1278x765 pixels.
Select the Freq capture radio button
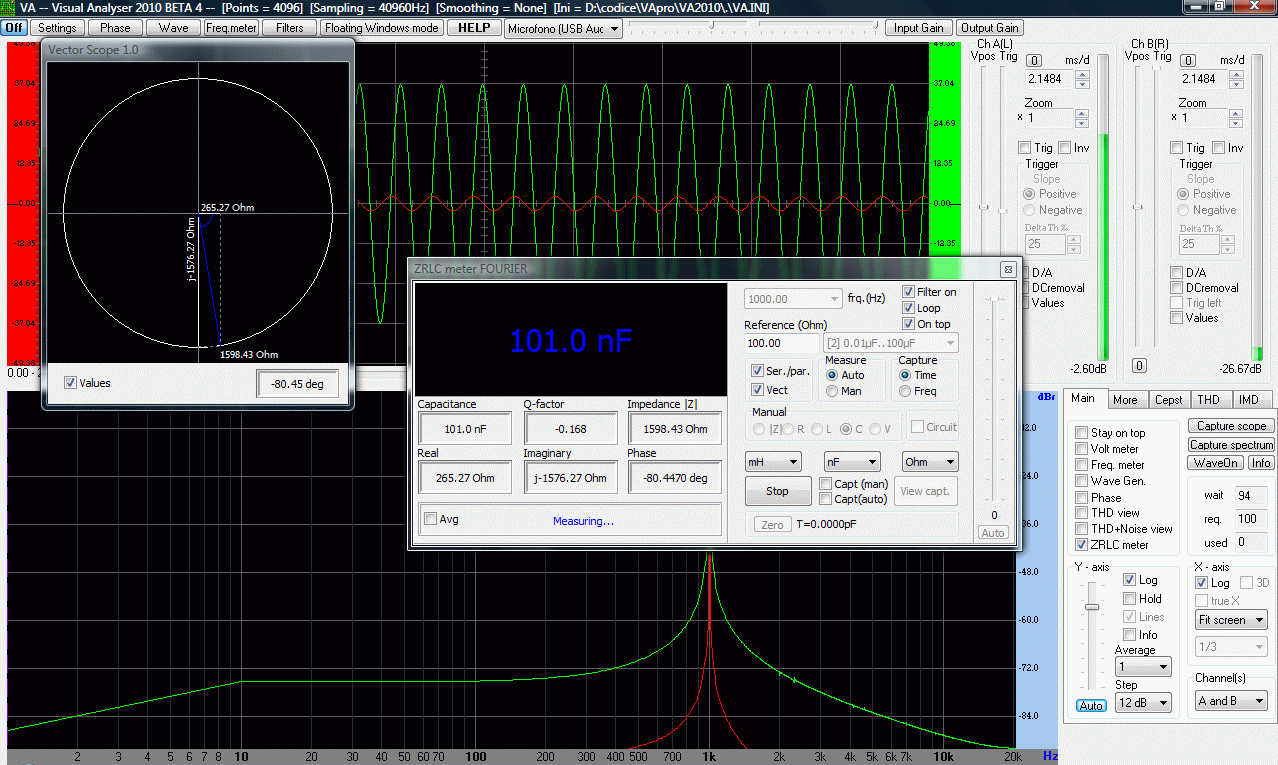905,391
